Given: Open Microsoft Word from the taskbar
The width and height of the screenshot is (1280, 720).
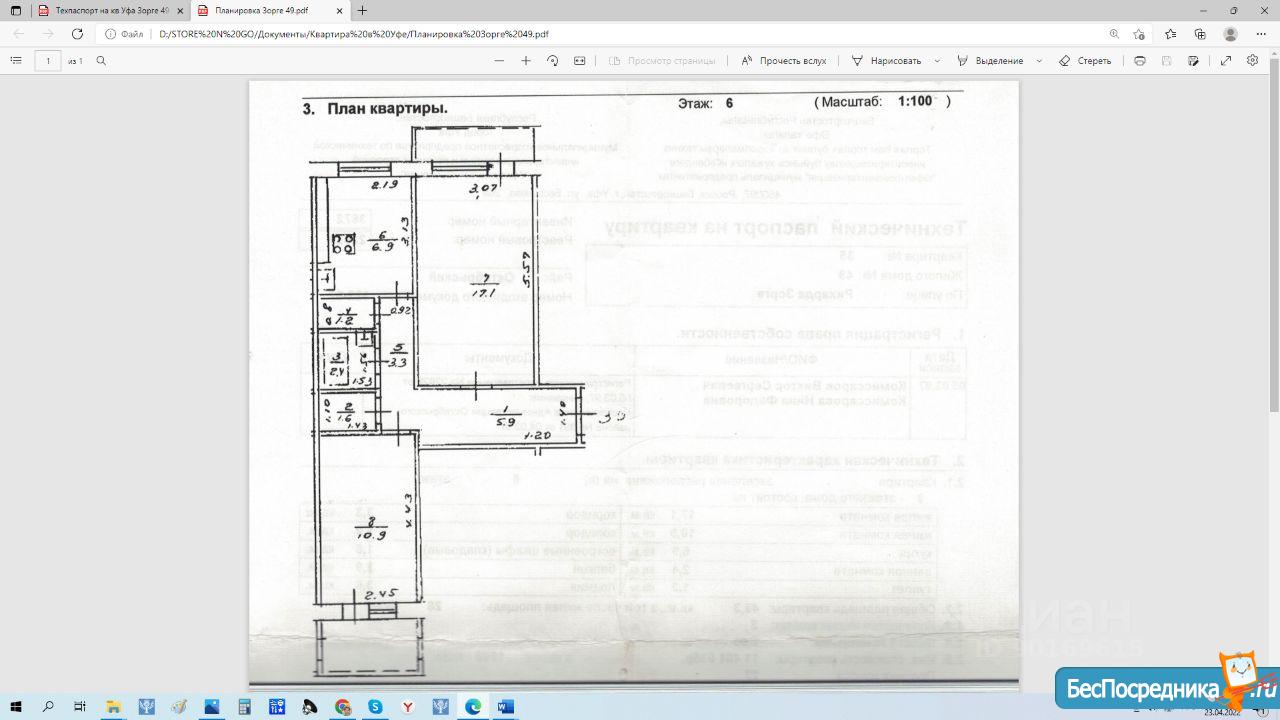Looking at the screenshot, I should pyautogui.click(x=505, y=707).
